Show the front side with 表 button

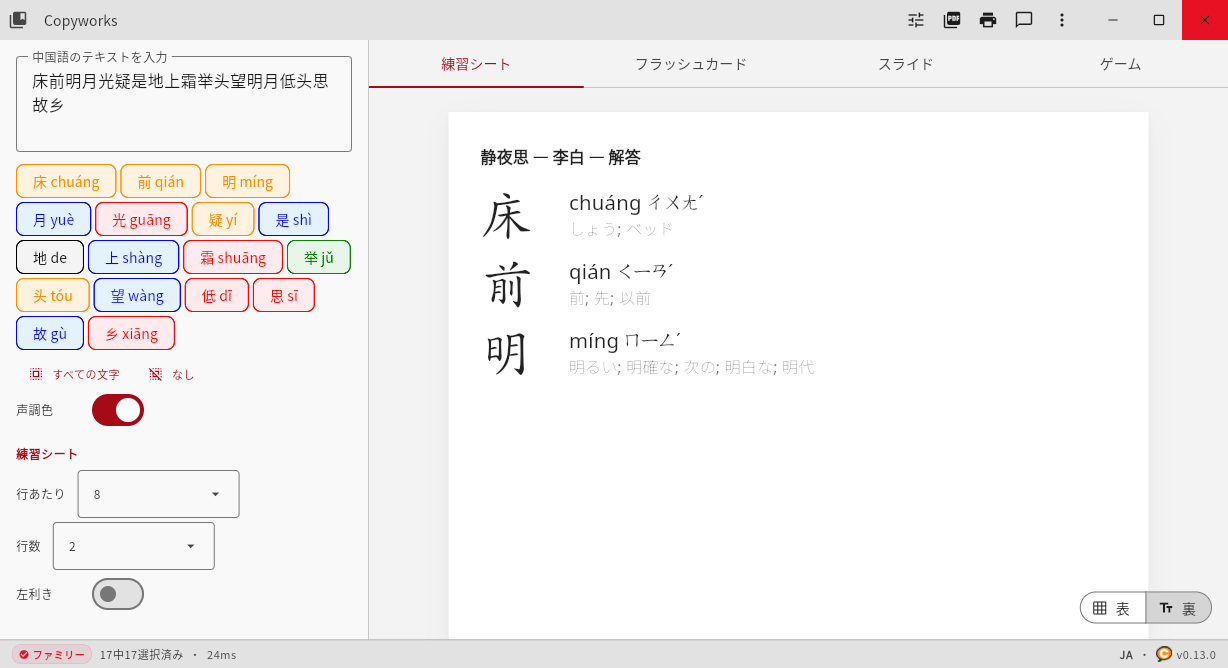click(1113, 608)
